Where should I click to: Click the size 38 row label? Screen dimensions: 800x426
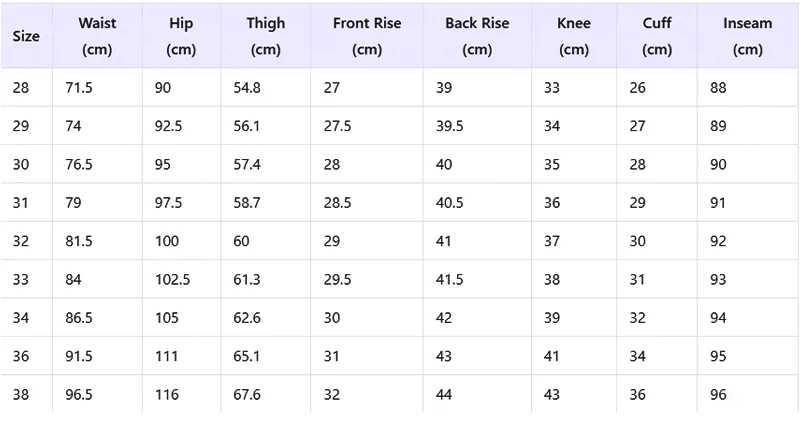(21, 395)
